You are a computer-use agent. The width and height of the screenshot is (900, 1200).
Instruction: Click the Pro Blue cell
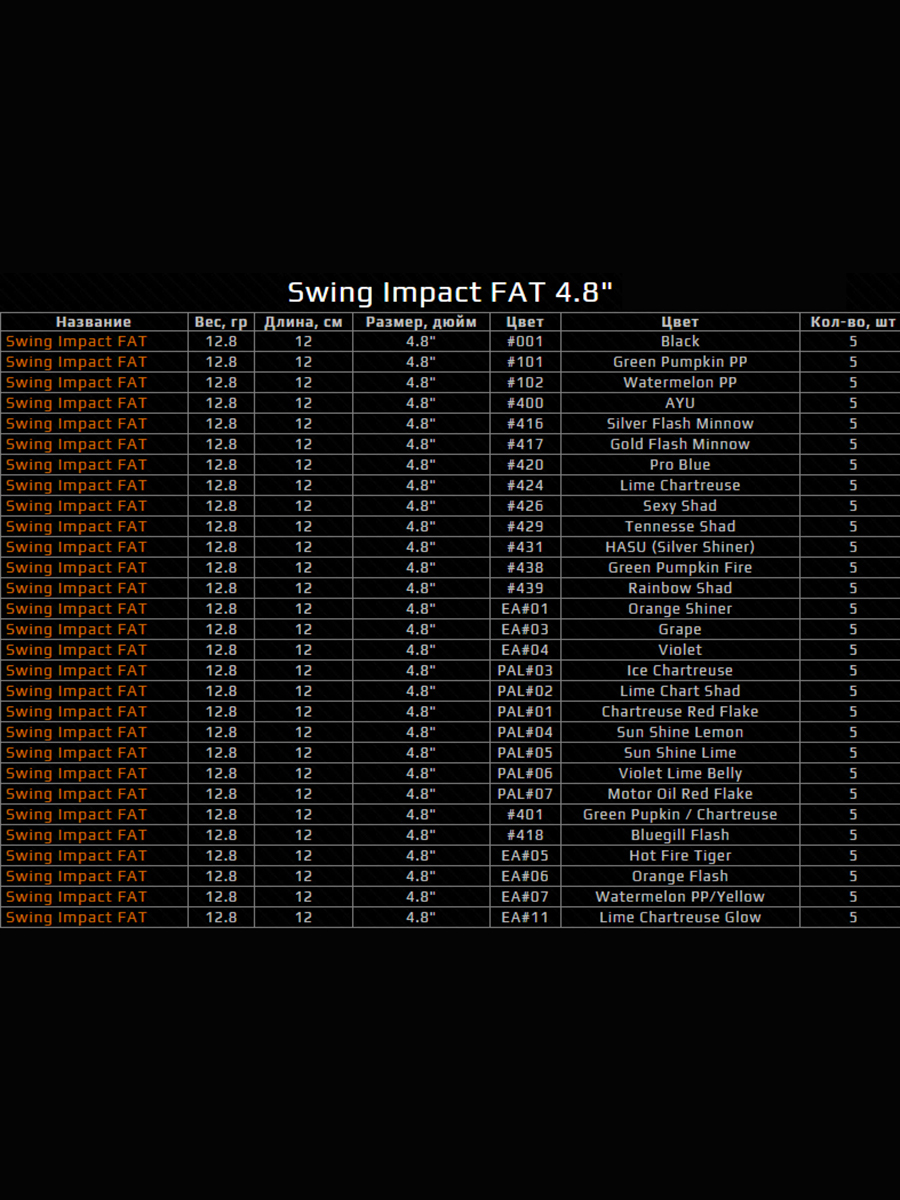680,464
